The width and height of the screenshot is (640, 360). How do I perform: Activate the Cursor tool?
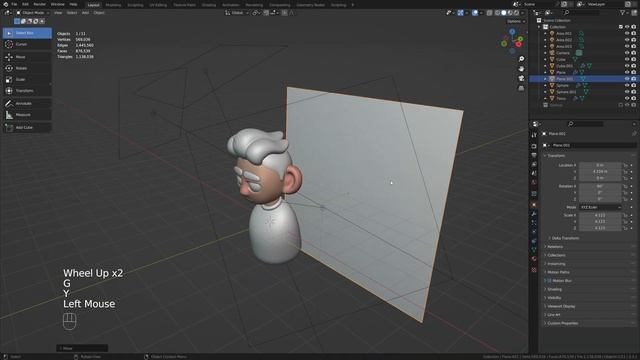(x=27, y=44)
